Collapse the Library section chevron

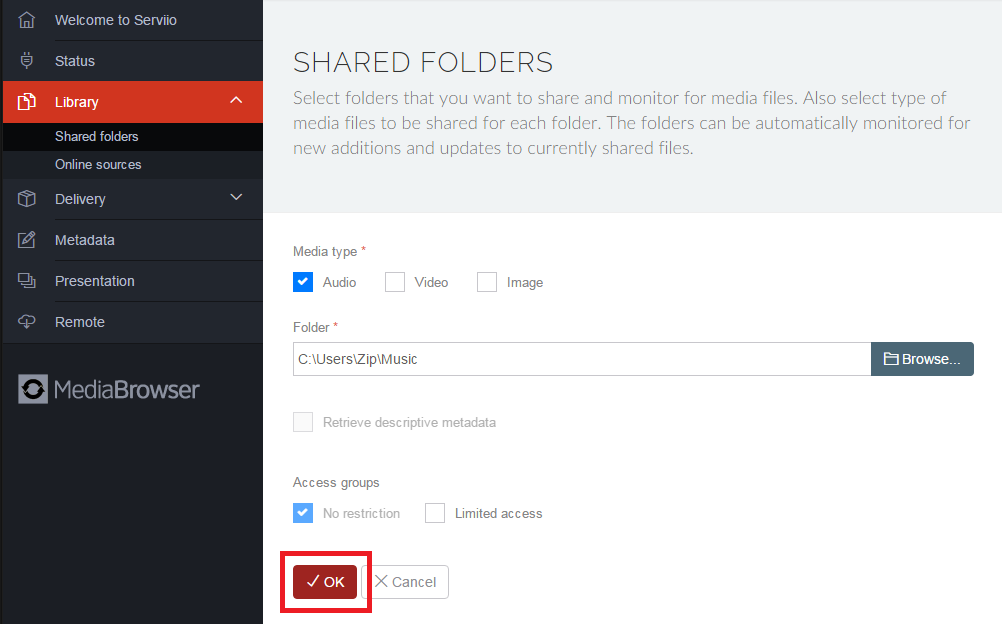pyautogui.click(x=236, y=100)
